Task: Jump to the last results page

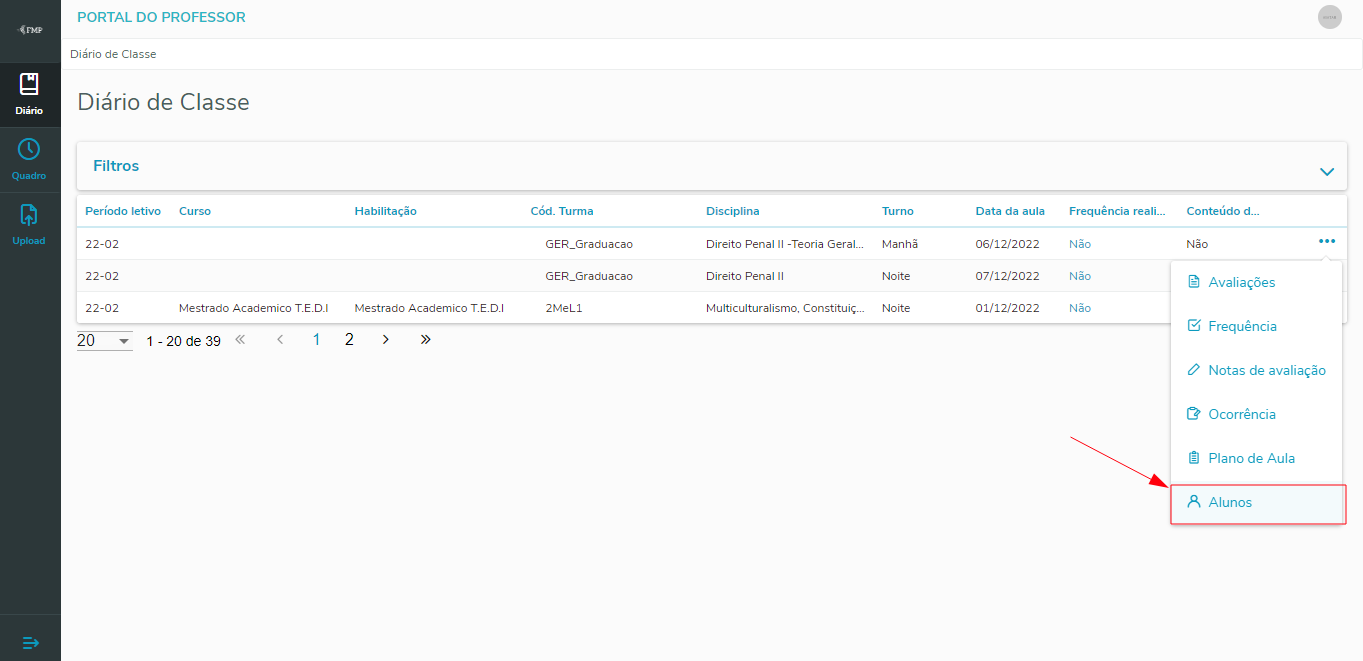Action: (425, 340)
